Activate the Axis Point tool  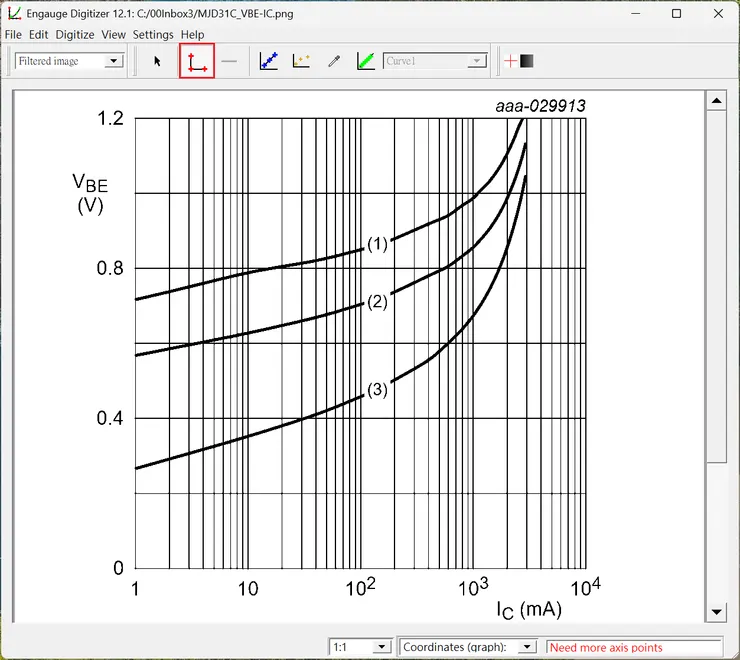[197, 61]
